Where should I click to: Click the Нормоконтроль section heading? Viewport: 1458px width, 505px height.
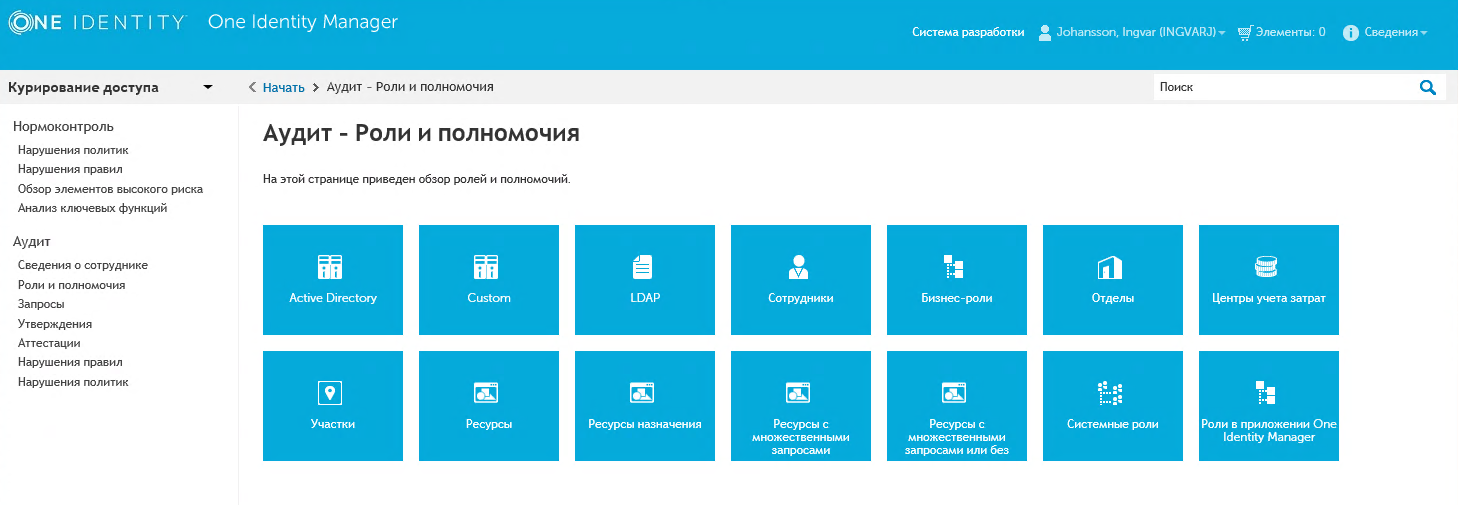63,127
